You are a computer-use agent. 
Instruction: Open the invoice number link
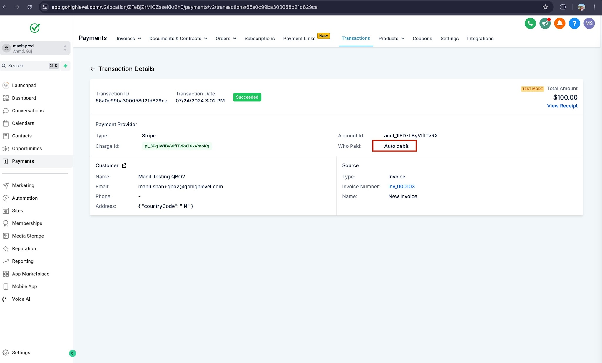point(402,186)
